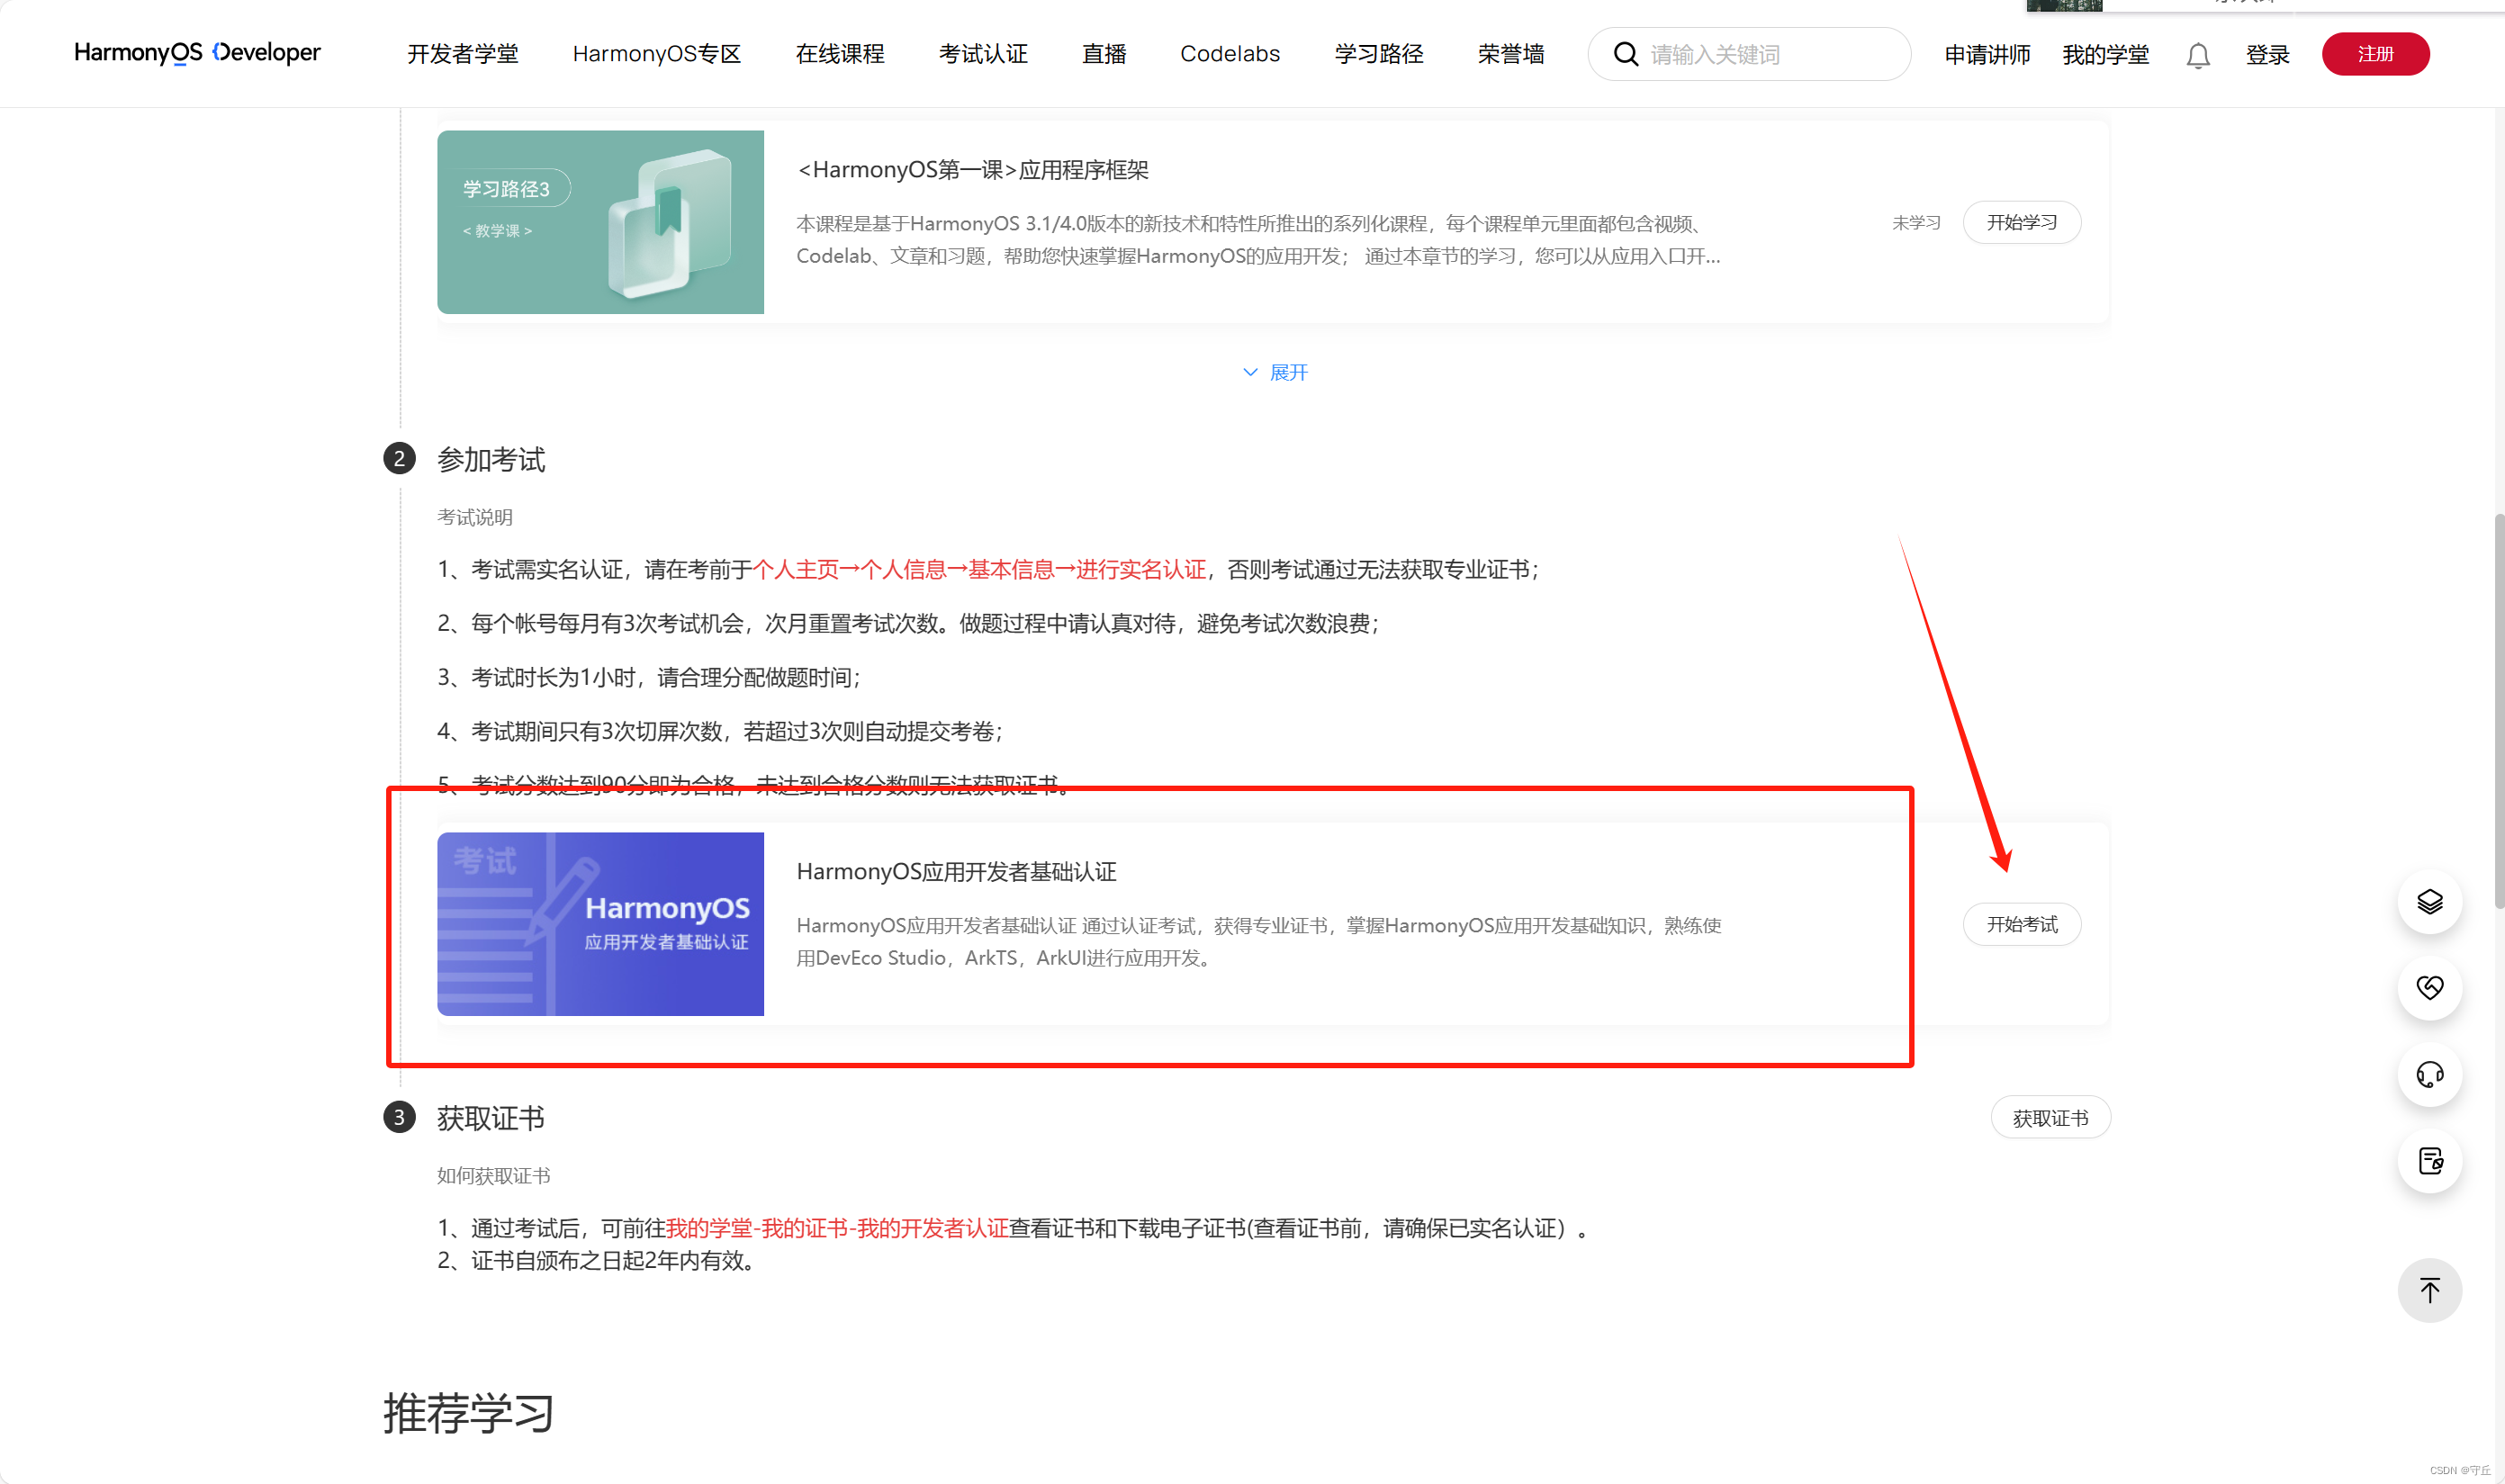
Task: Click the 考试说明 label
Action: (475, 518)
